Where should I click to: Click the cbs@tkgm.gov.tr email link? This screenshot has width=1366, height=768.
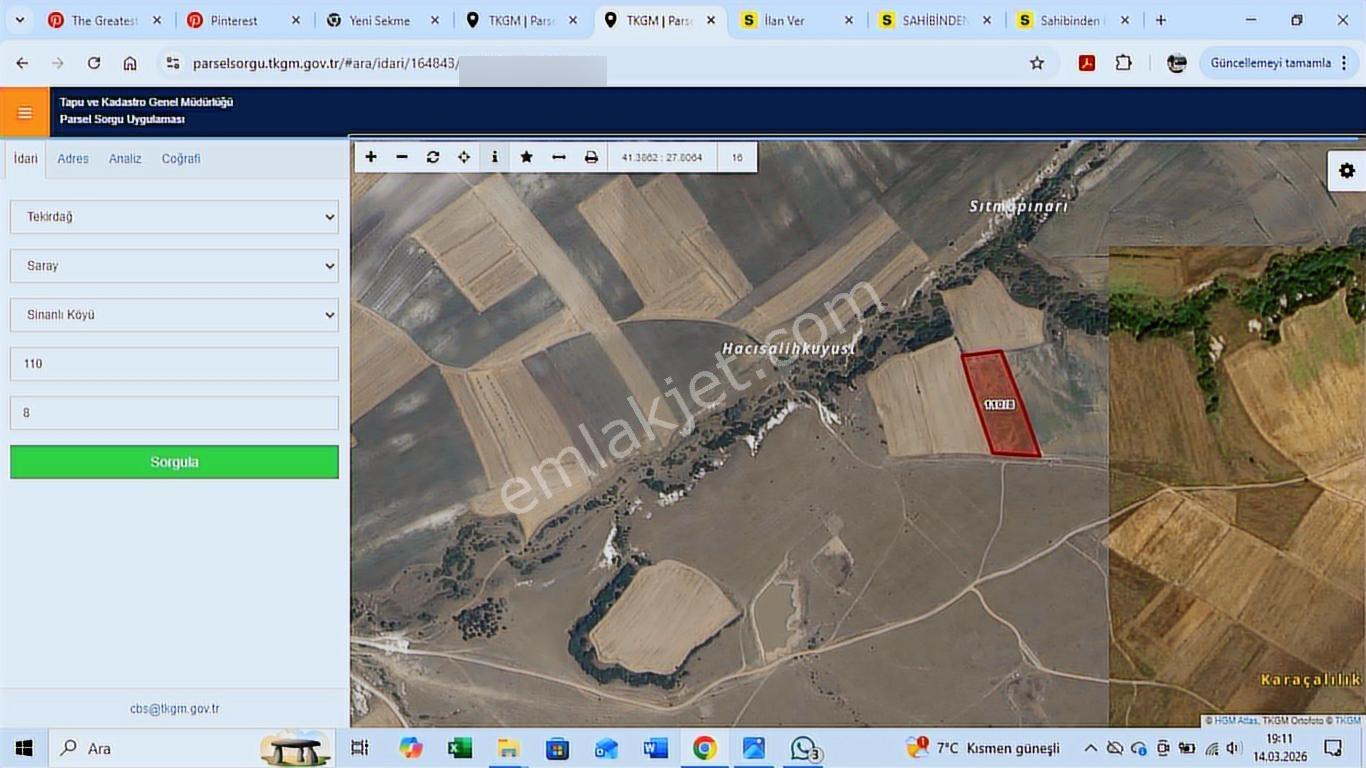click(174, 709)
